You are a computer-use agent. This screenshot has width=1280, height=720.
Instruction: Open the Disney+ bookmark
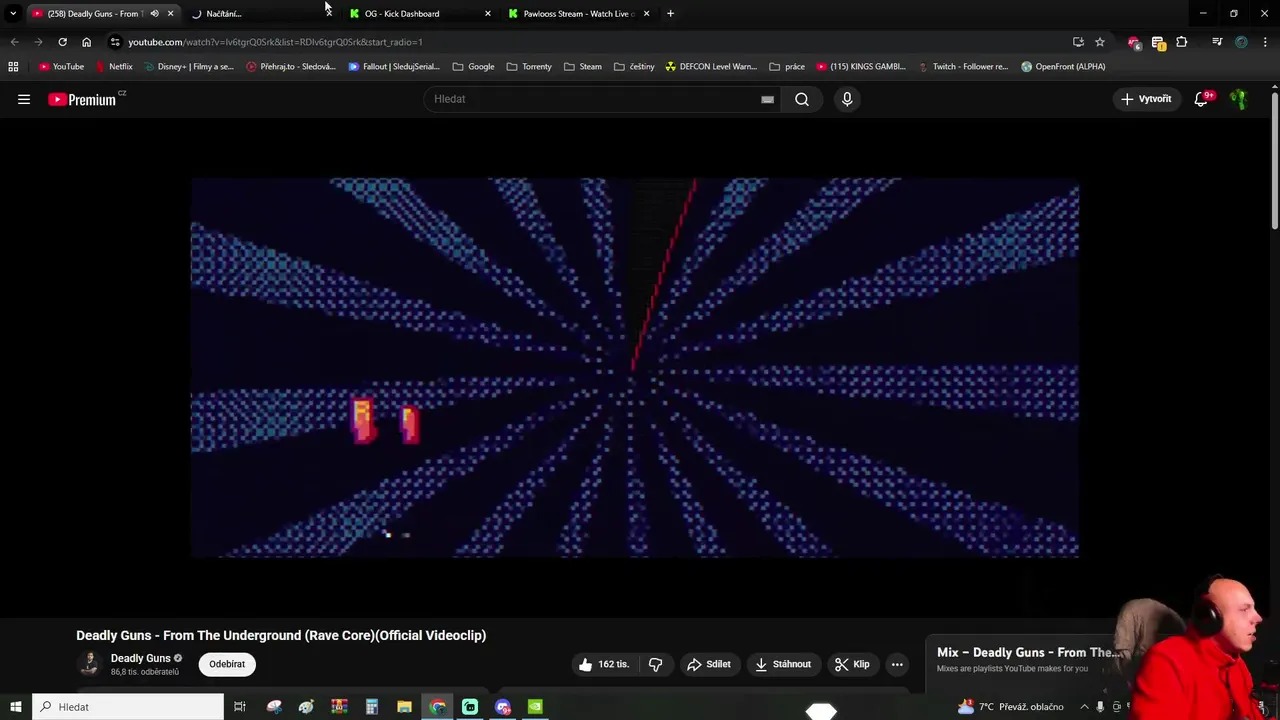pos(189,67)
